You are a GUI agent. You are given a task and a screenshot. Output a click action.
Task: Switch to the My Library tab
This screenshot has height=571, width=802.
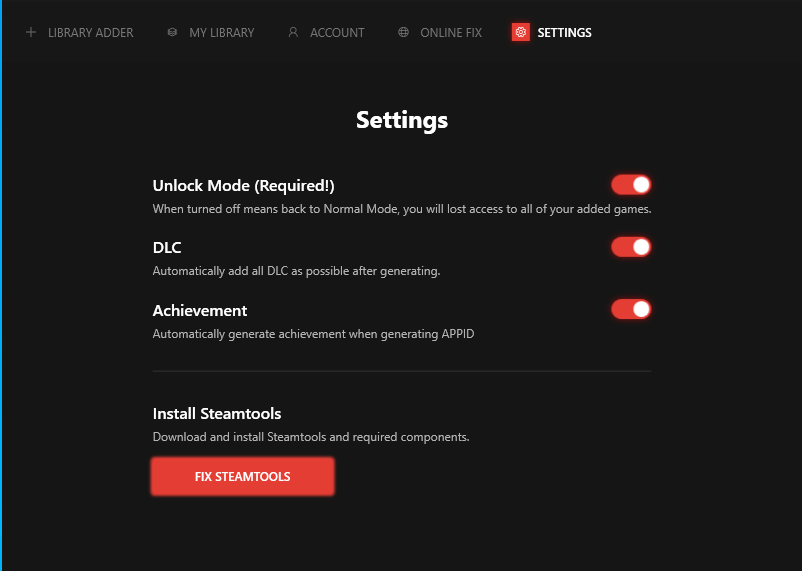[221, 33]
